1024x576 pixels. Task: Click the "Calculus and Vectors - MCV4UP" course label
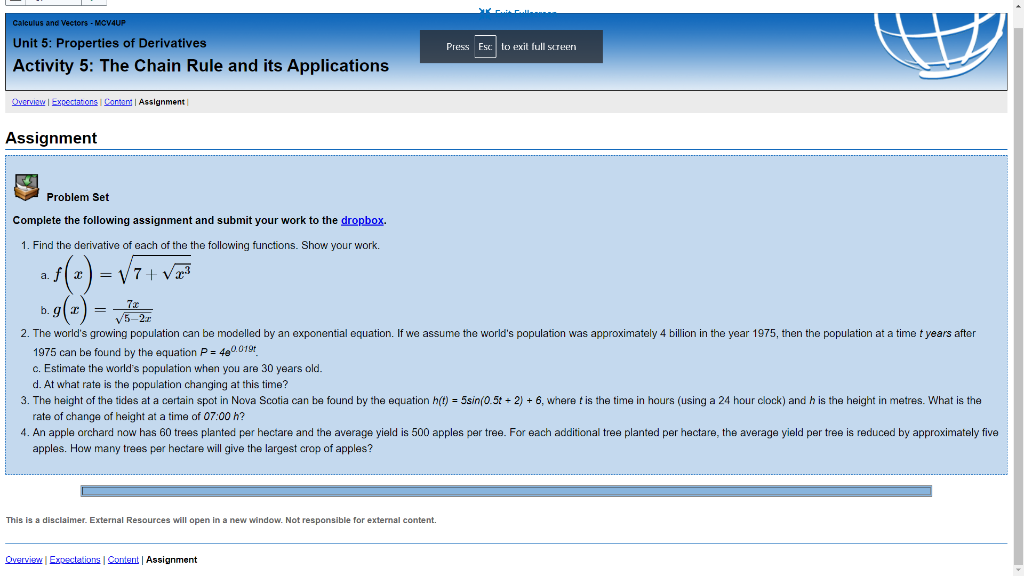click(x=69, y=23)
